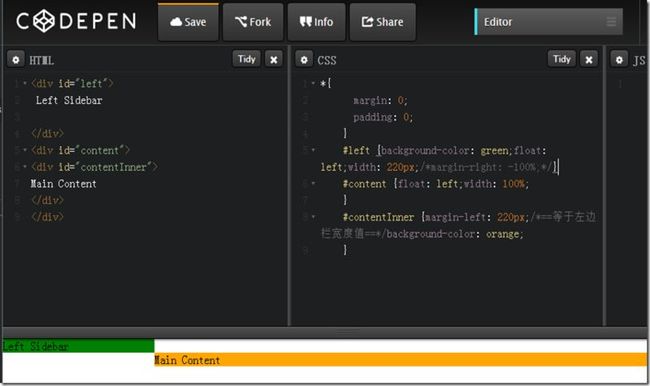Fold the #left CSS rule

pos(313,150)
